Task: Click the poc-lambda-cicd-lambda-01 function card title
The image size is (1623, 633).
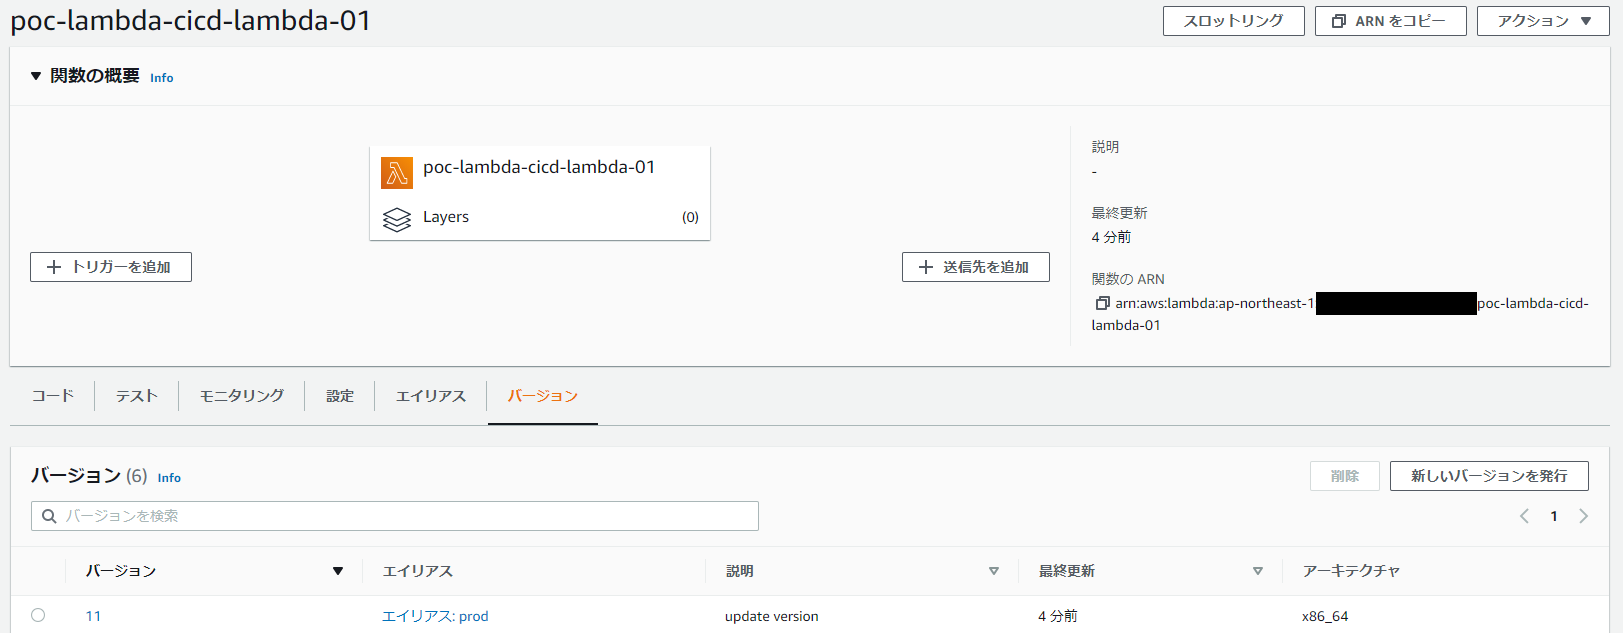Action: (x=539, y=167)
